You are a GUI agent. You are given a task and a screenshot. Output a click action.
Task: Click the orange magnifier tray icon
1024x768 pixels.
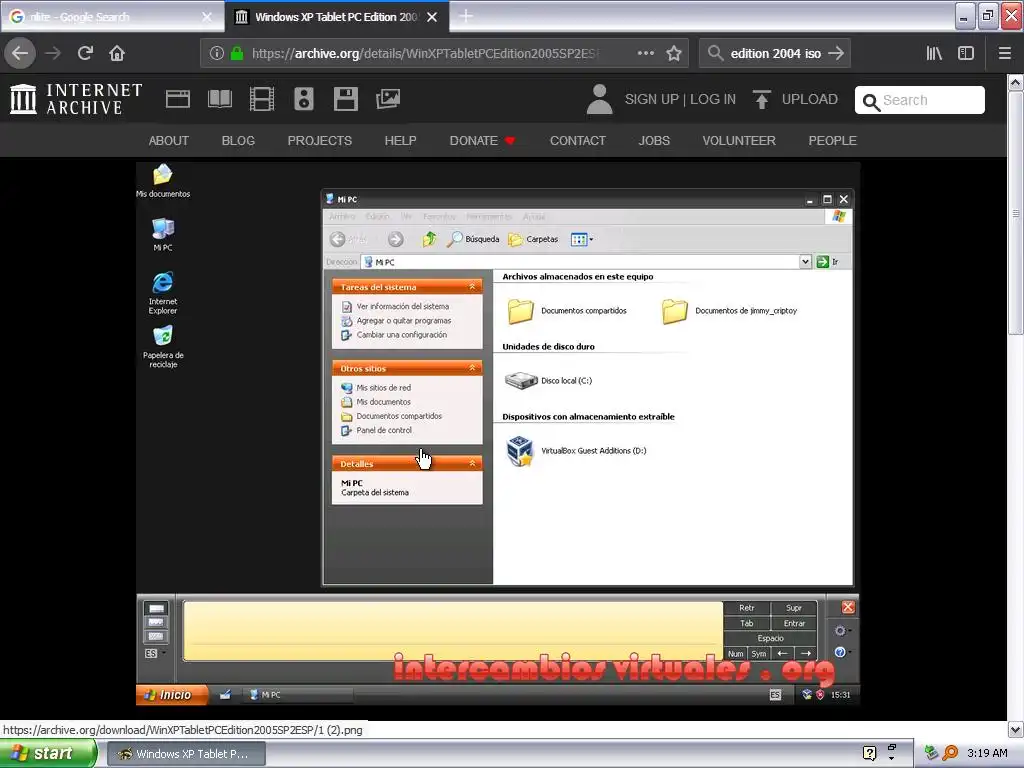pos(950,753)
